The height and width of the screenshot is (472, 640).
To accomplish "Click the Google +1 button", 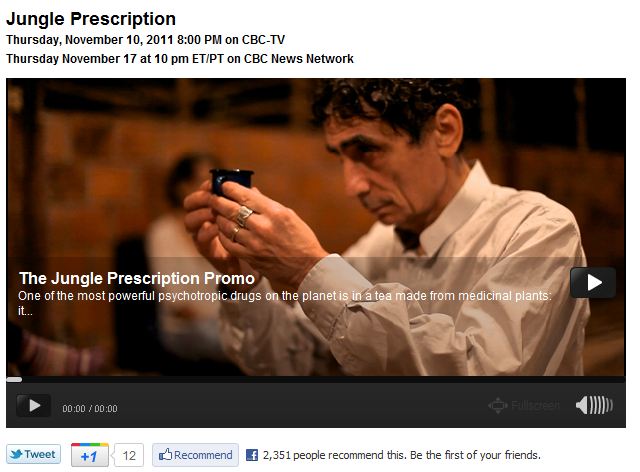I will pos(90,455).
